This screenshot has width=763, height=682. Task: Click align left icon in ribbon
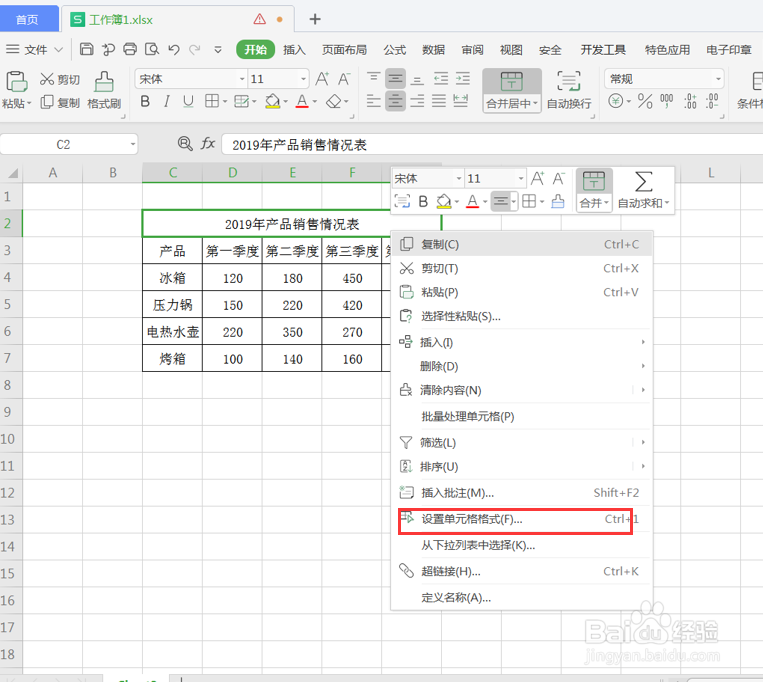pyautogui.click(x=374, y=101)
